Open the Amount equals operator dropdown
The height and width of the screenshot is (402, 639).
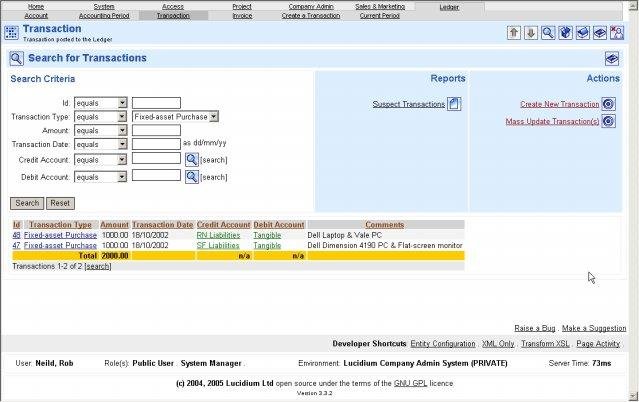coord(101,130)
